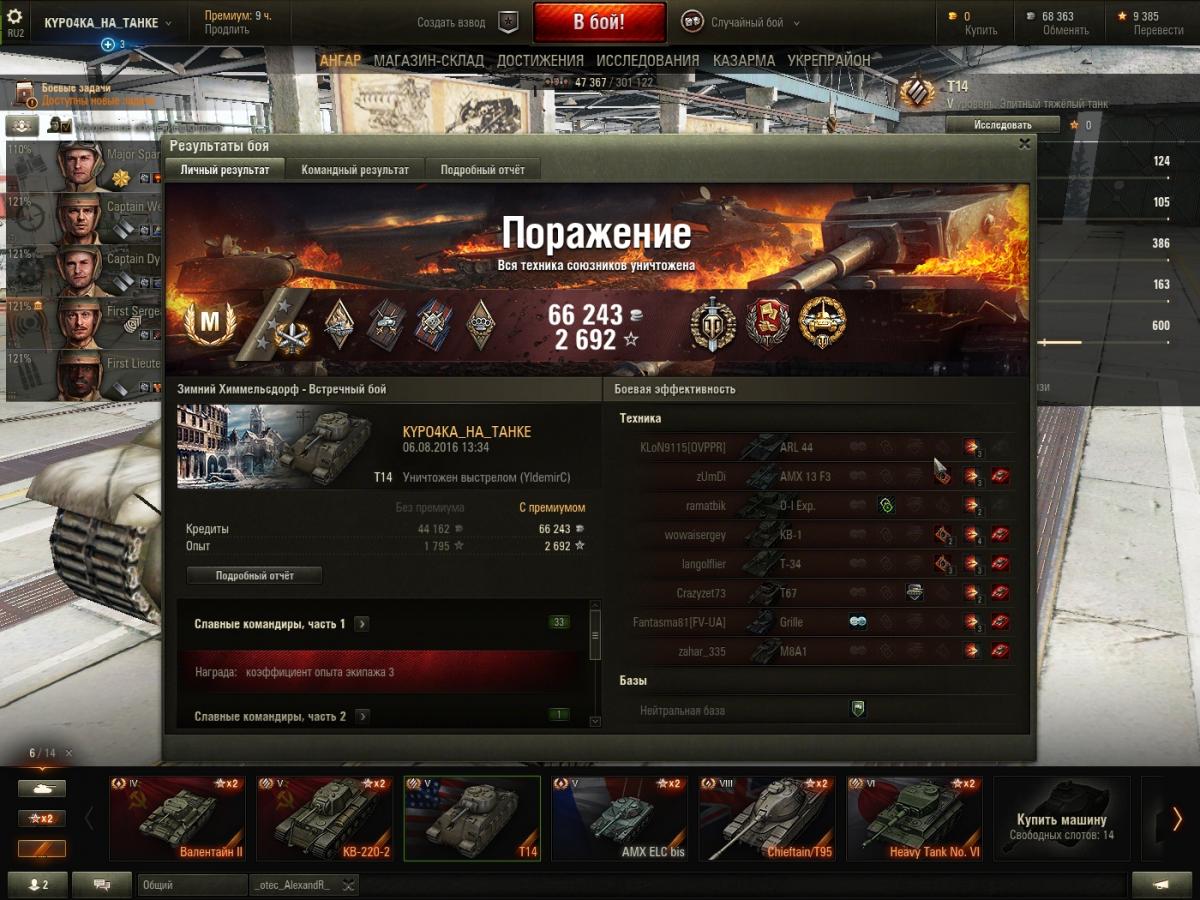This screenshot has height=900, width=1200.
Task: Open the chat channels icon button
Action: click(100, 885)
